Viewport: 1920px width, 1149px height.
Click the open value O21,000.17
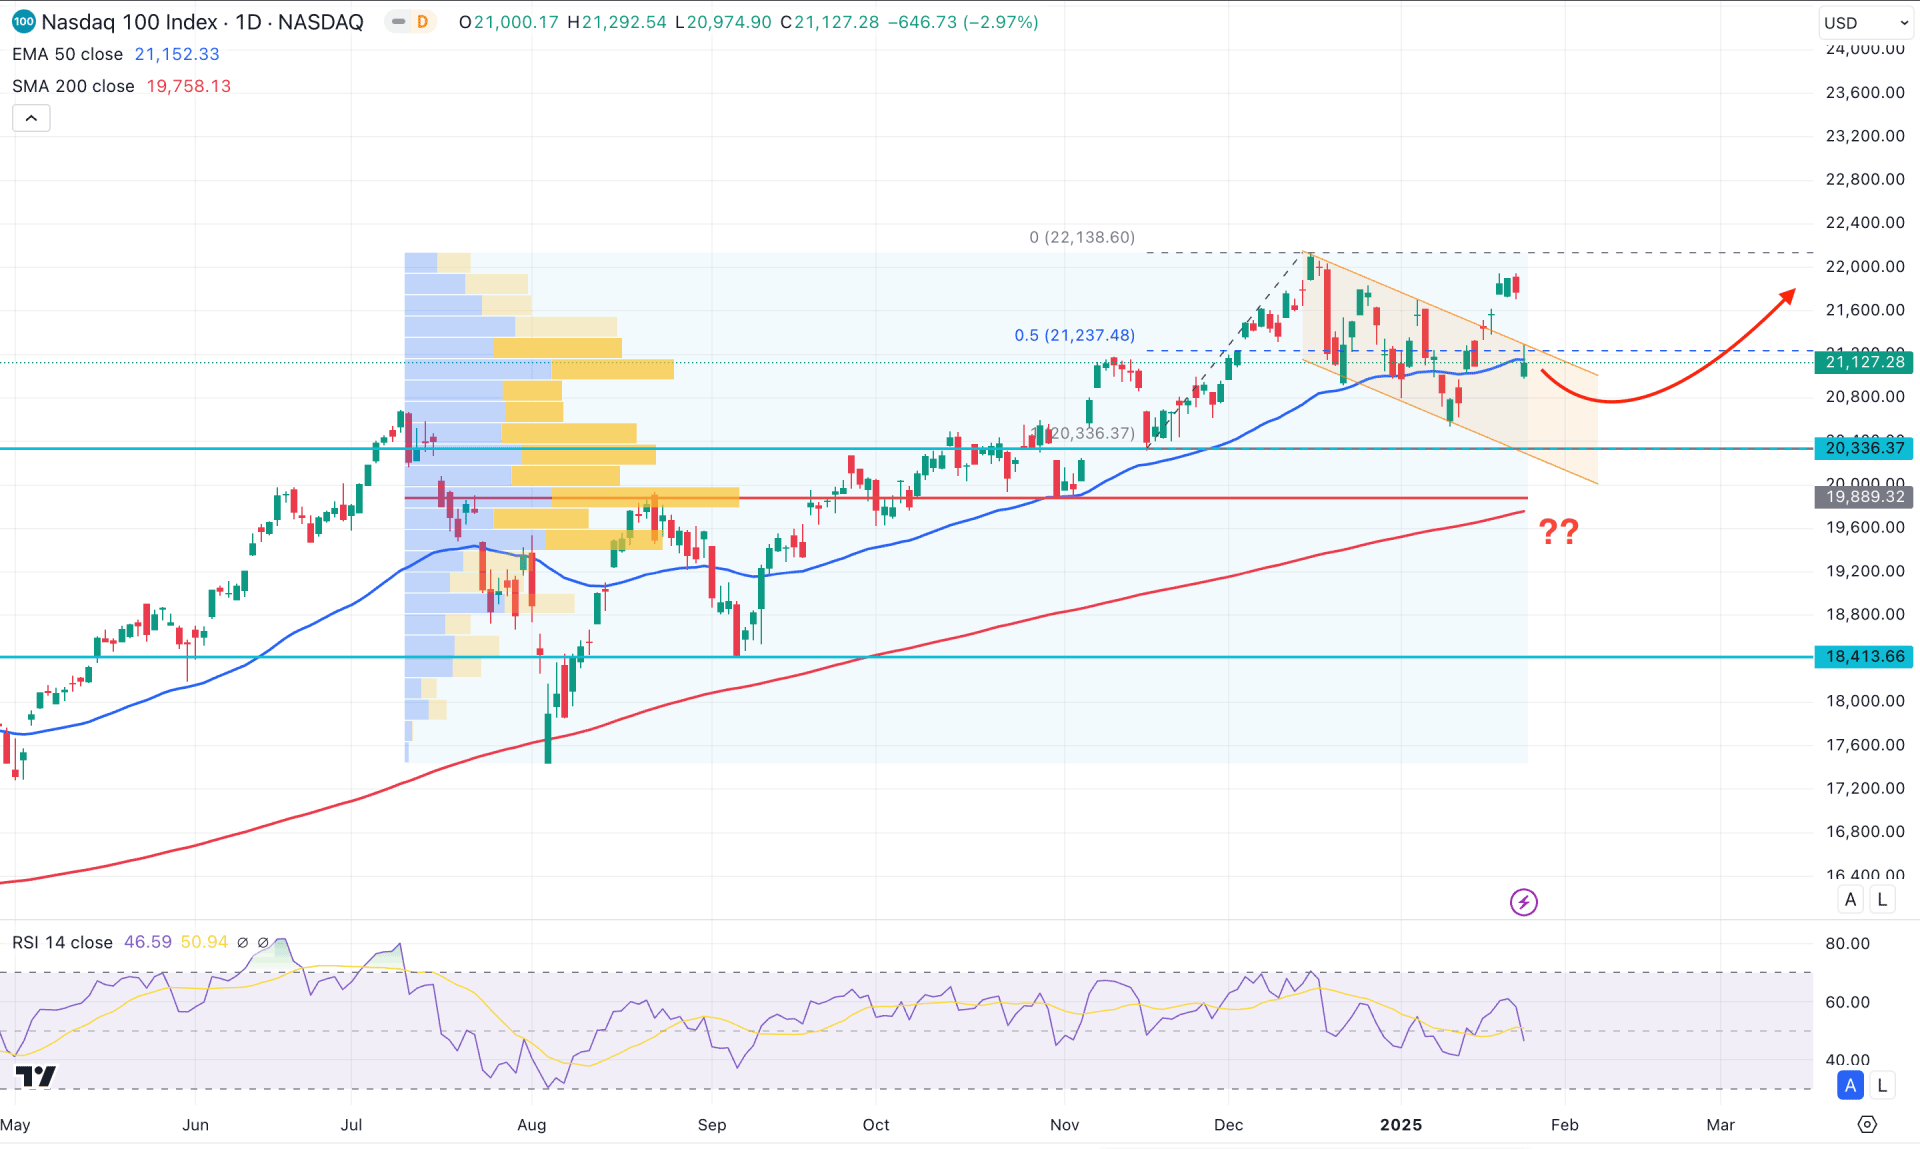[x=508, y=22]
